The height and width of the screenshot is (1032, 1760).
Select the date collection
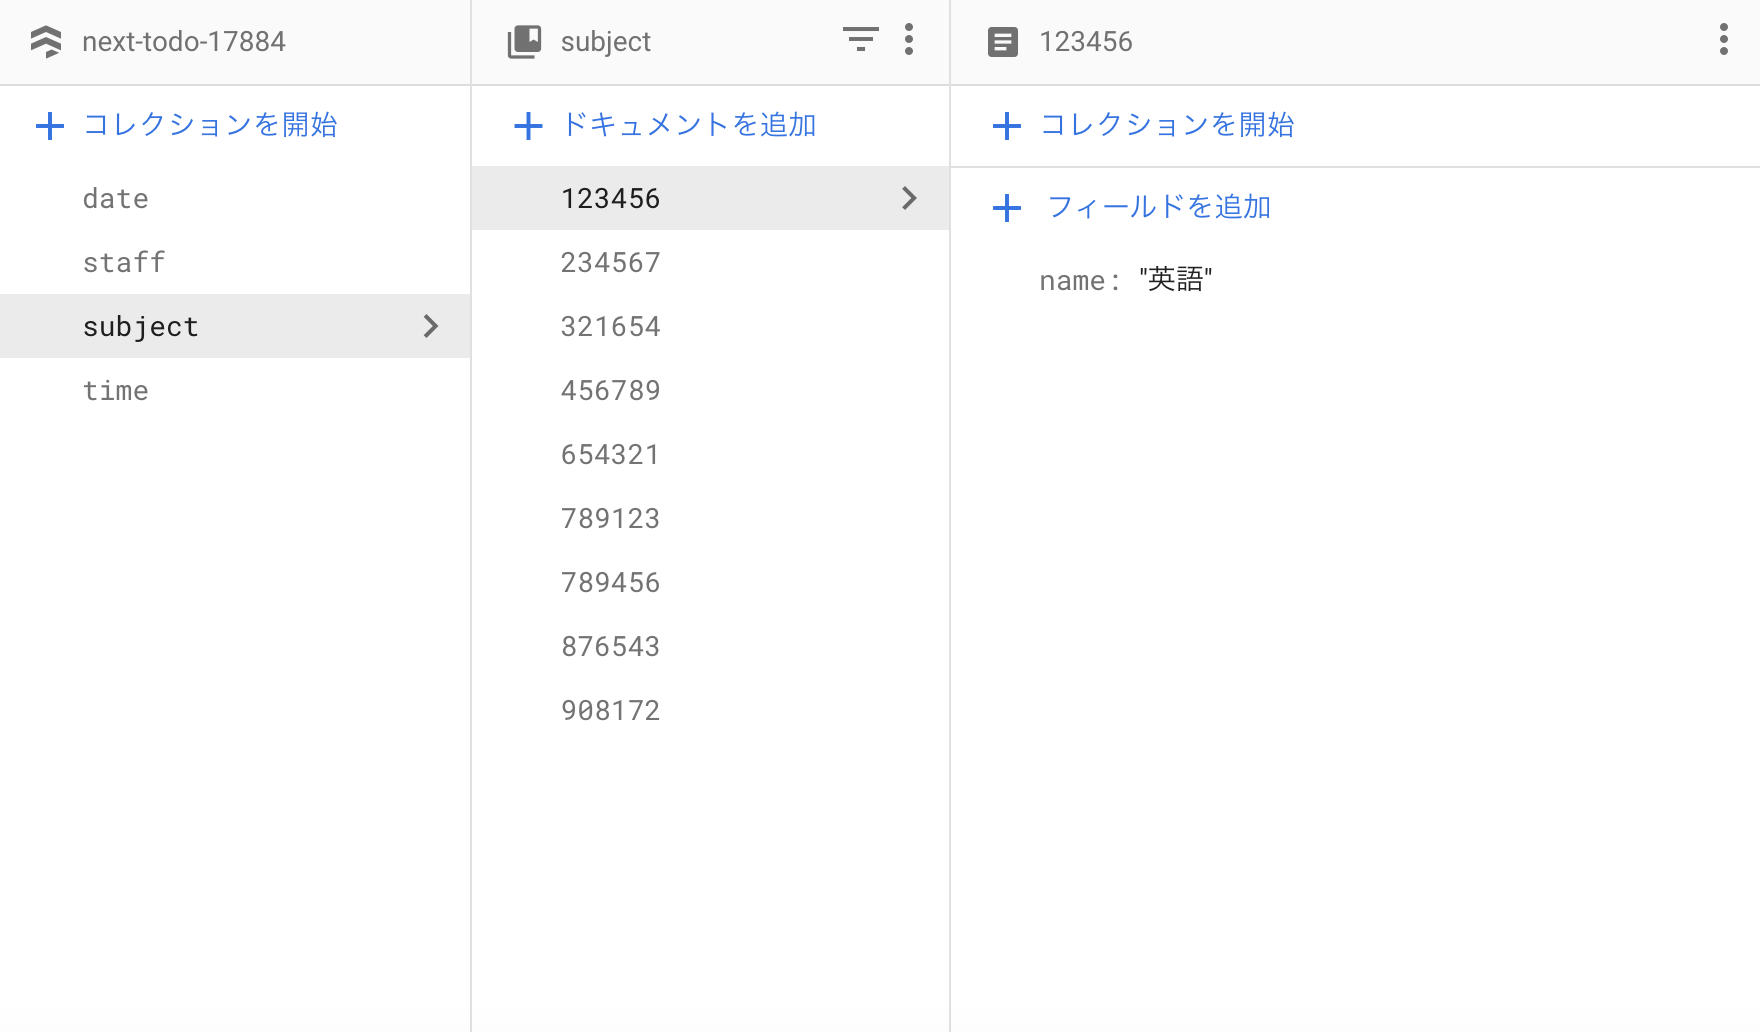point(115,197)
